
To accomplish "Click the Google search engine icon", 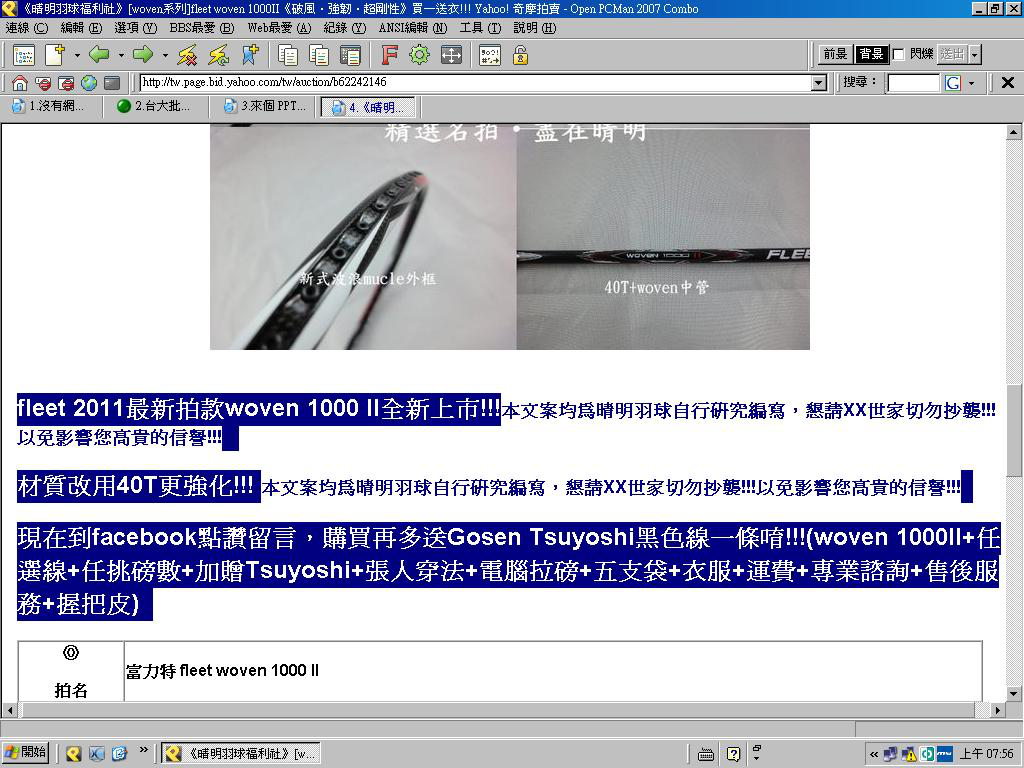I will pyautogui.click(x=953, y=83).
